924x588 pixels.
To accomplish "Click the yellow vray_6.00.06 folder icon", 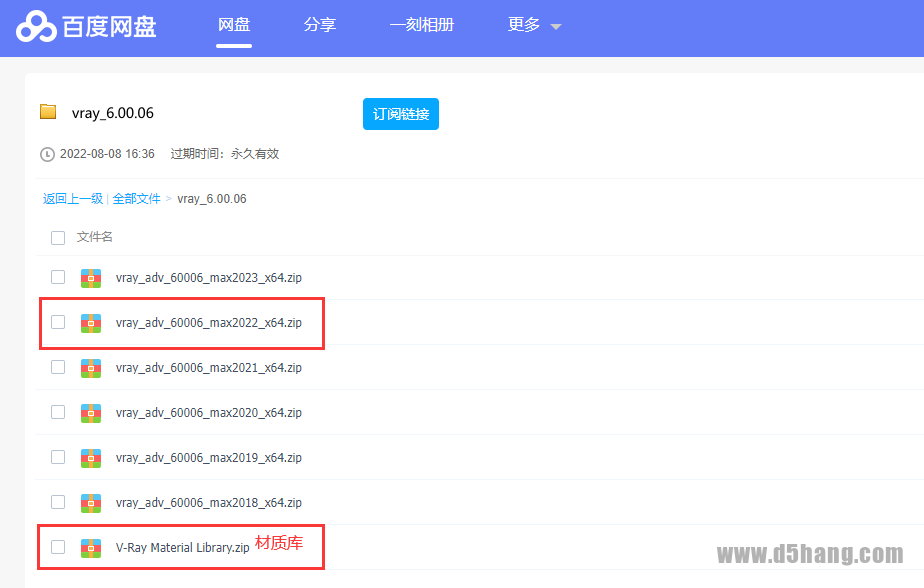I will coord(48,112).
